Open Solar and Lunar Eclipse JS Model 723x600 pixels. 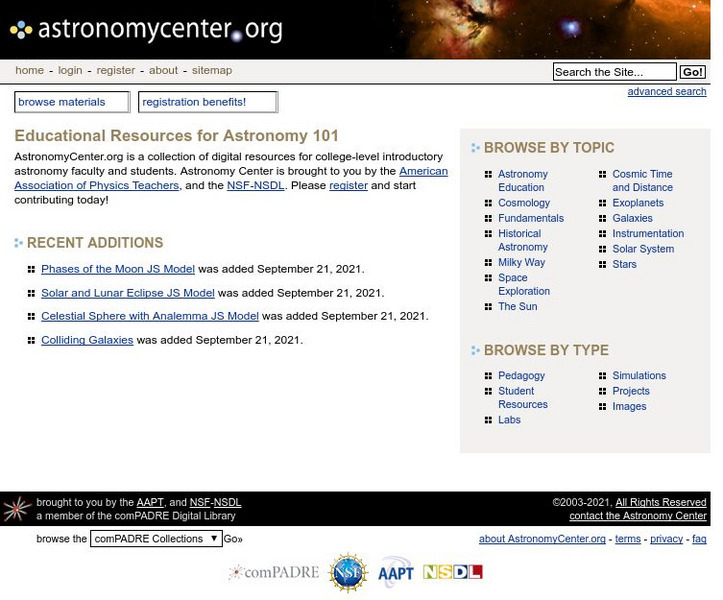(128, 293)
